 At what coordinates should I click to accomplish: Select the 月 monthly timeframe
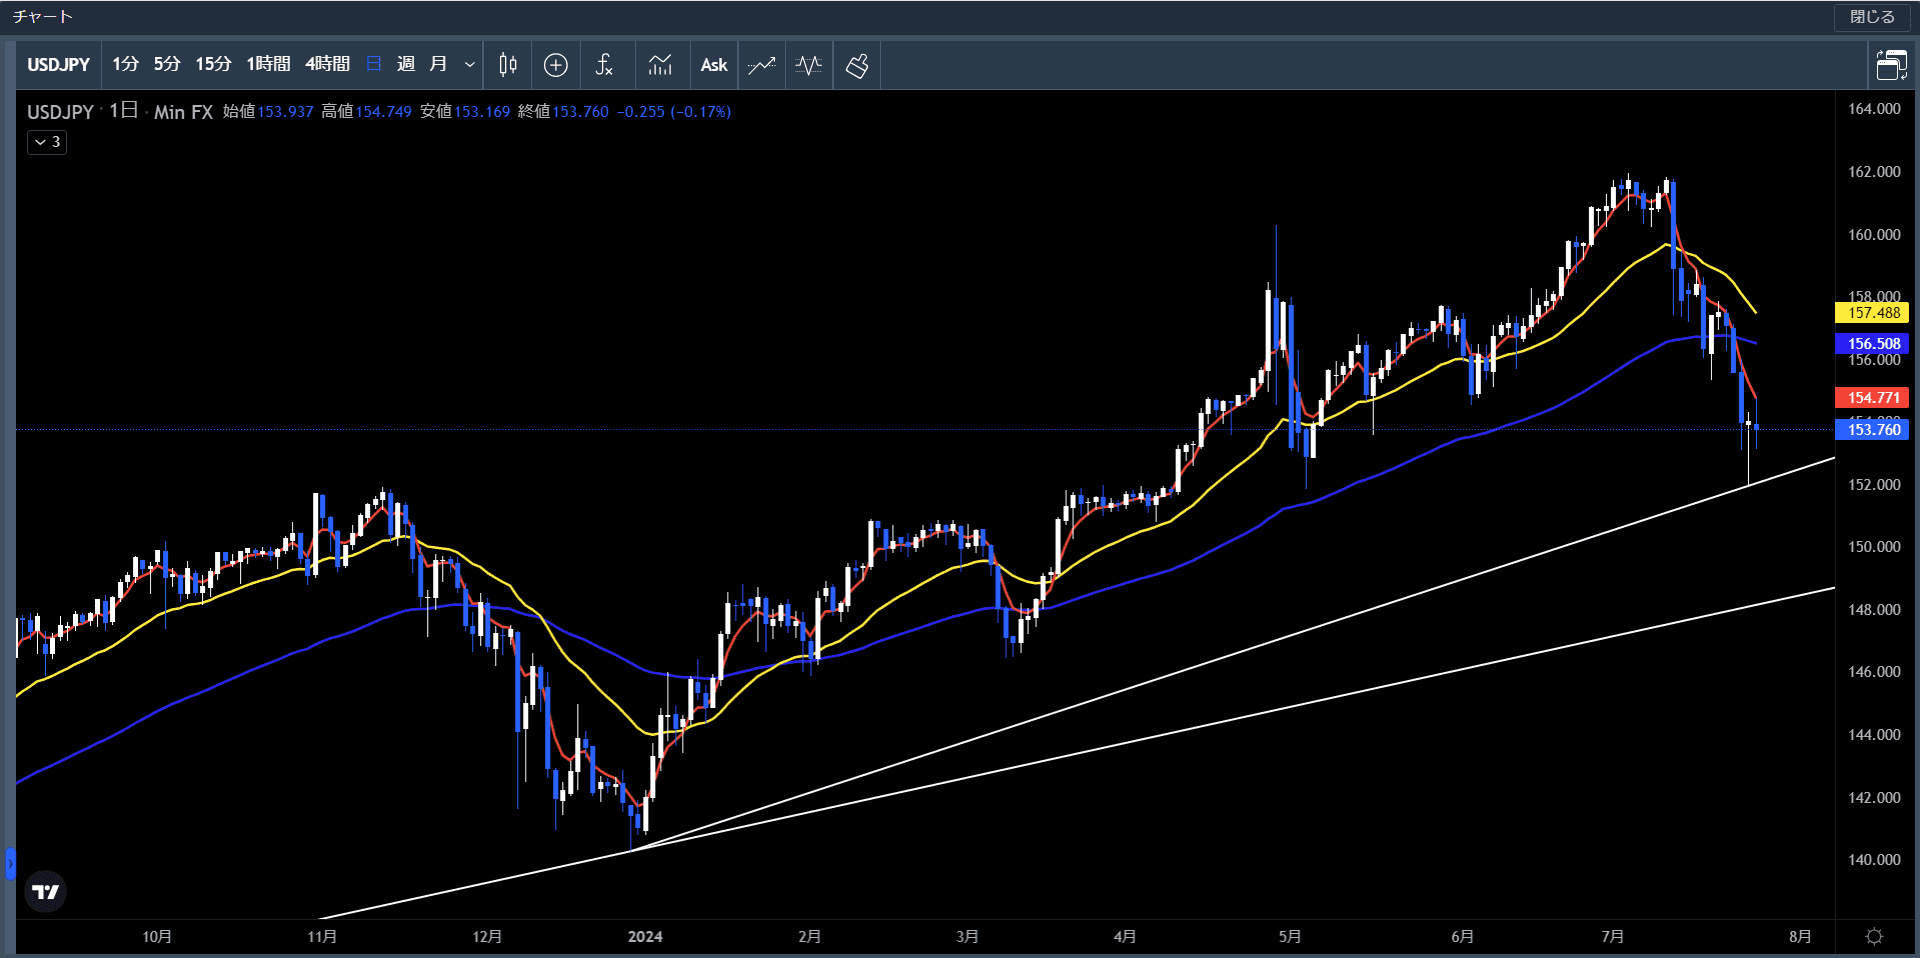pos(438,64)
